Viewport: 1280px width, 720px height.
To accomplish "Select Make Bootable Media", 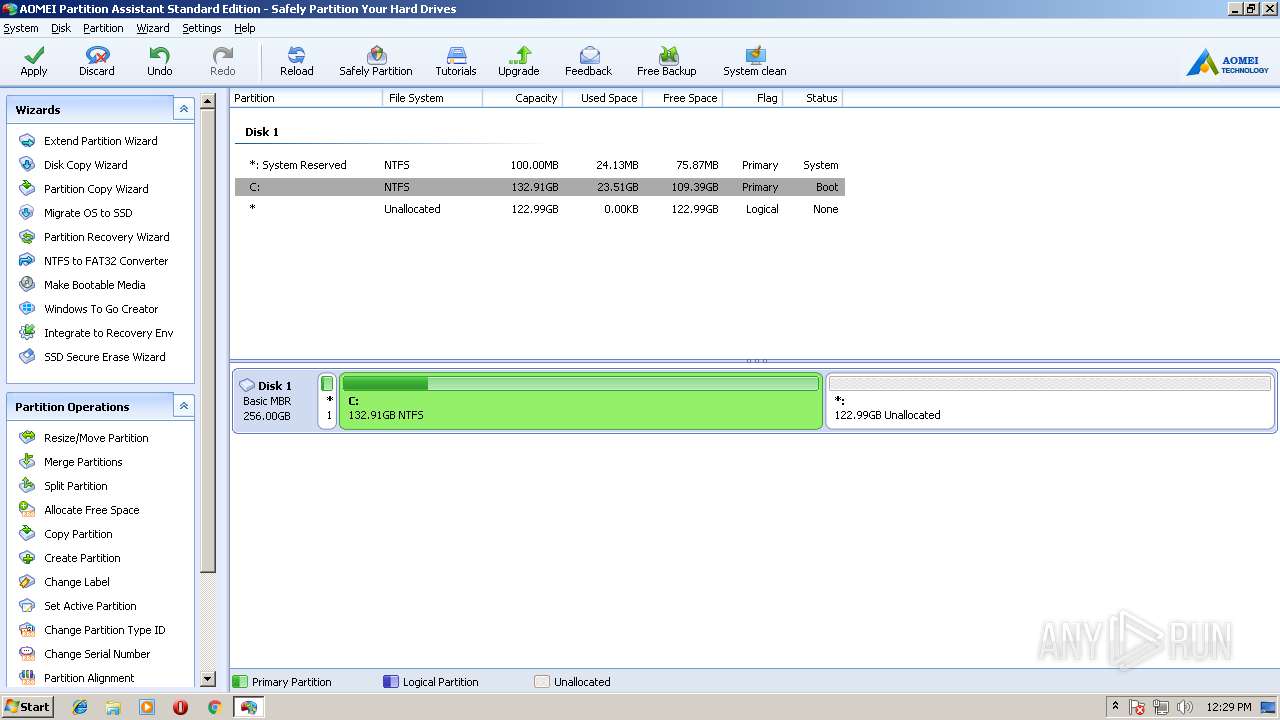I will 94,285.
